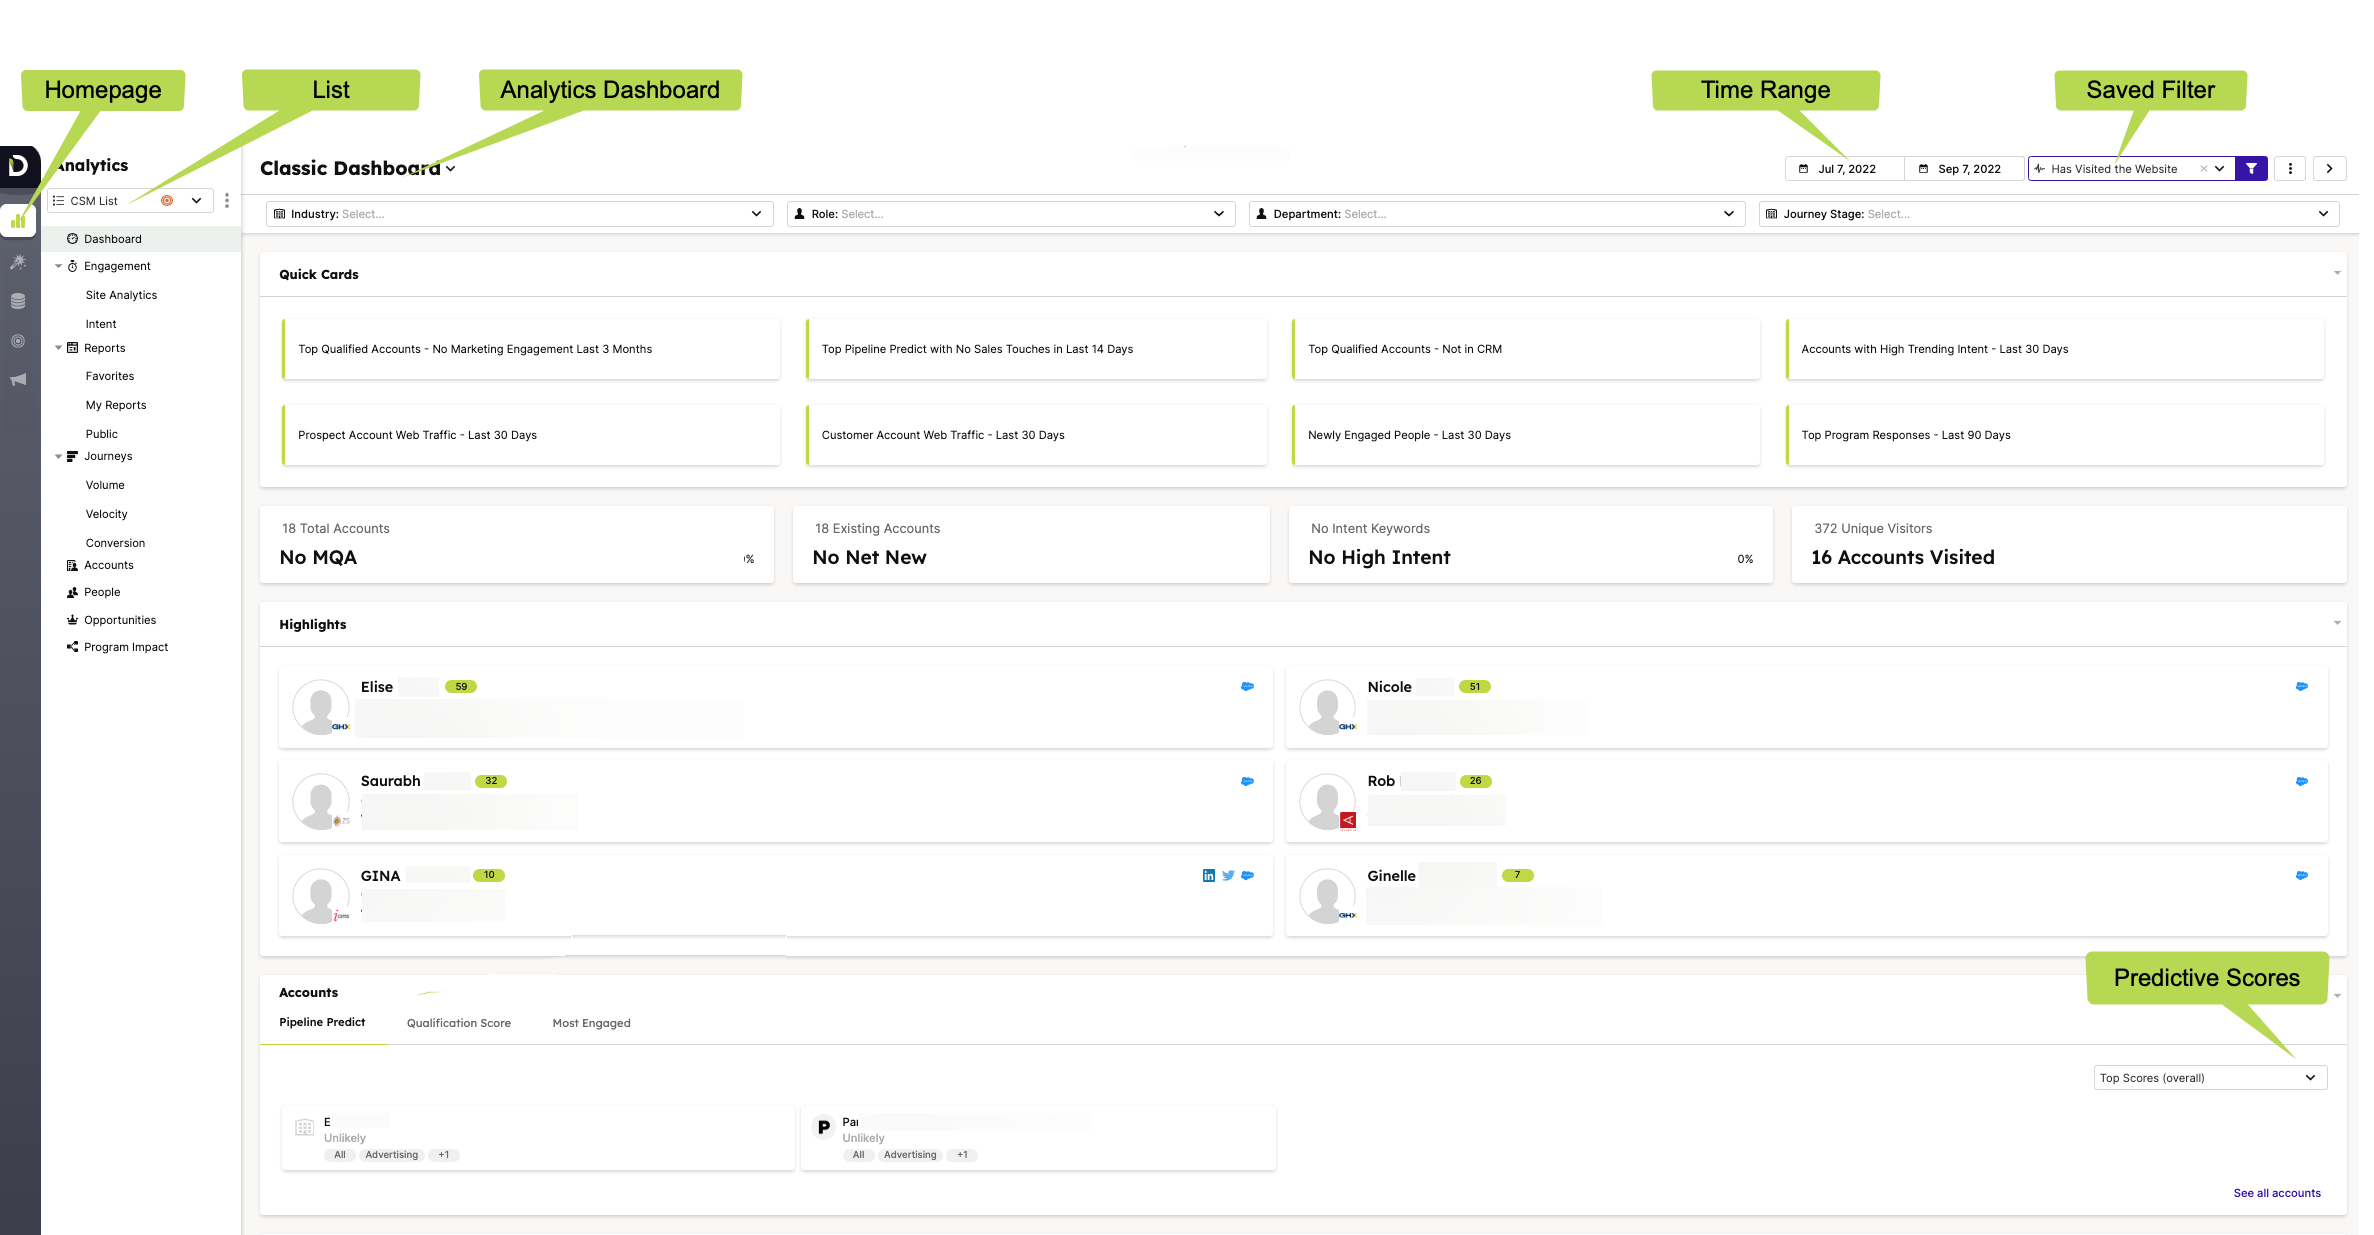This screenshot has width=2374, height=1235.
Task: Open the kebab menu beside the saved filter
Action: point(2289,168)
